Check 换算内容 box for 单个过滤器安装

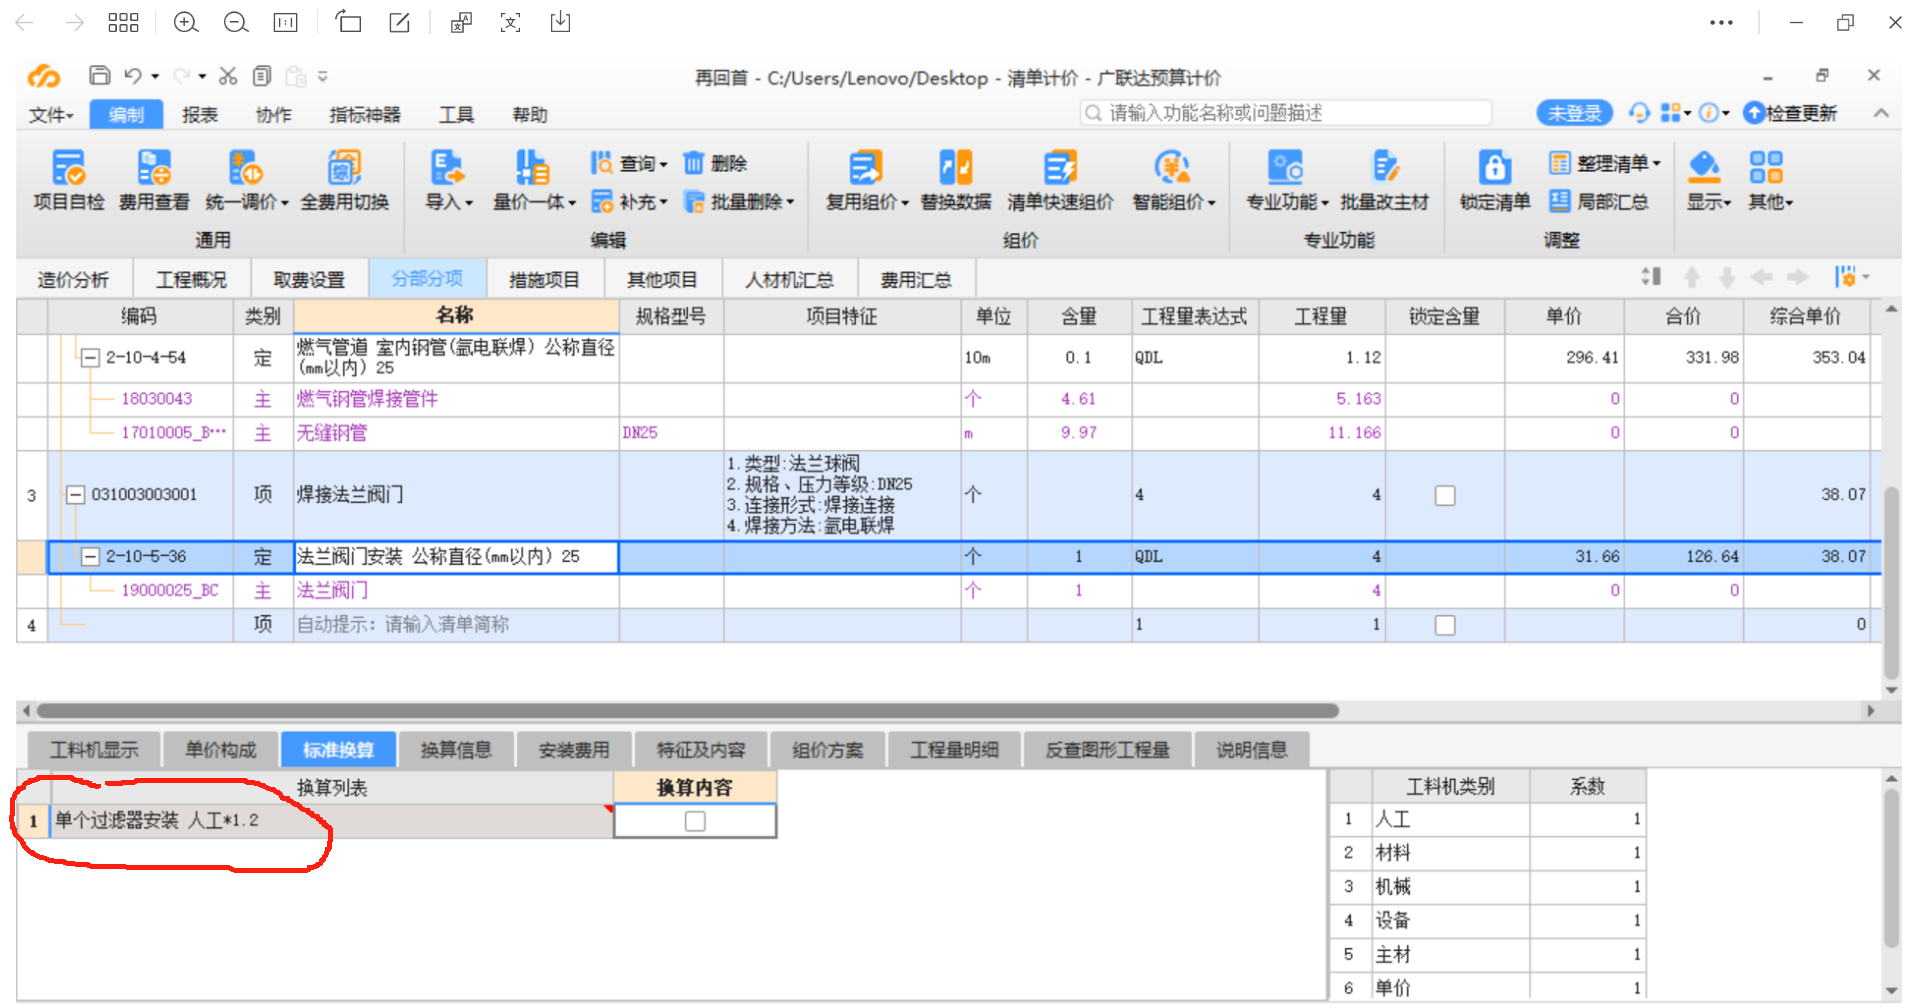(x=695, y=821)
